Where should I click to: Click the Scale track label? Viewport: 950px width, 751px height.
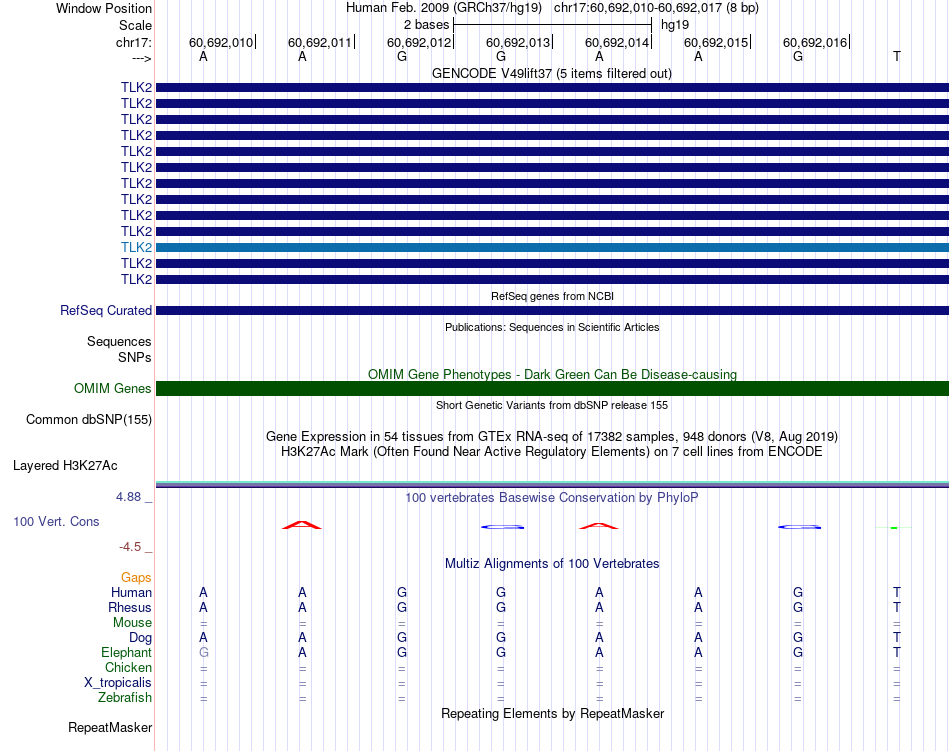point(135,25)
